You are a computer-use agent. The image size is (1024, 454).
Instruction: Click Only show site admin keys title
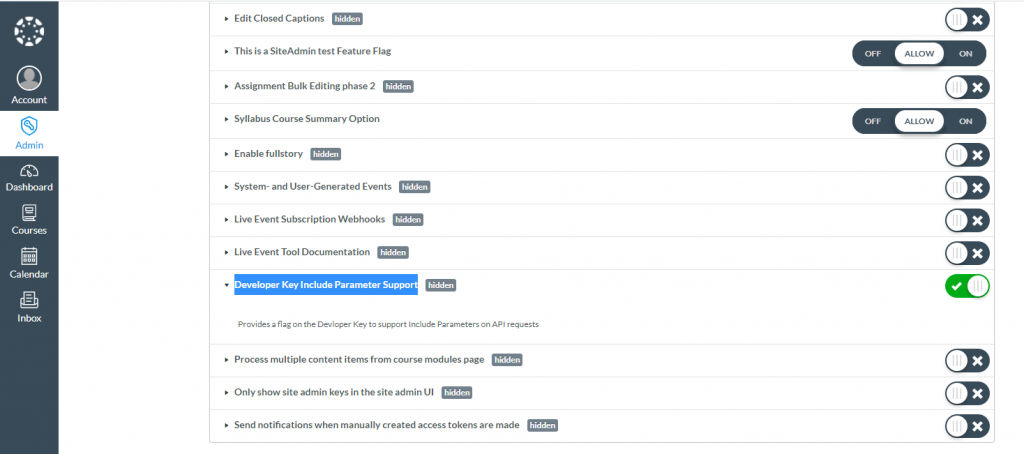(334, 392)
